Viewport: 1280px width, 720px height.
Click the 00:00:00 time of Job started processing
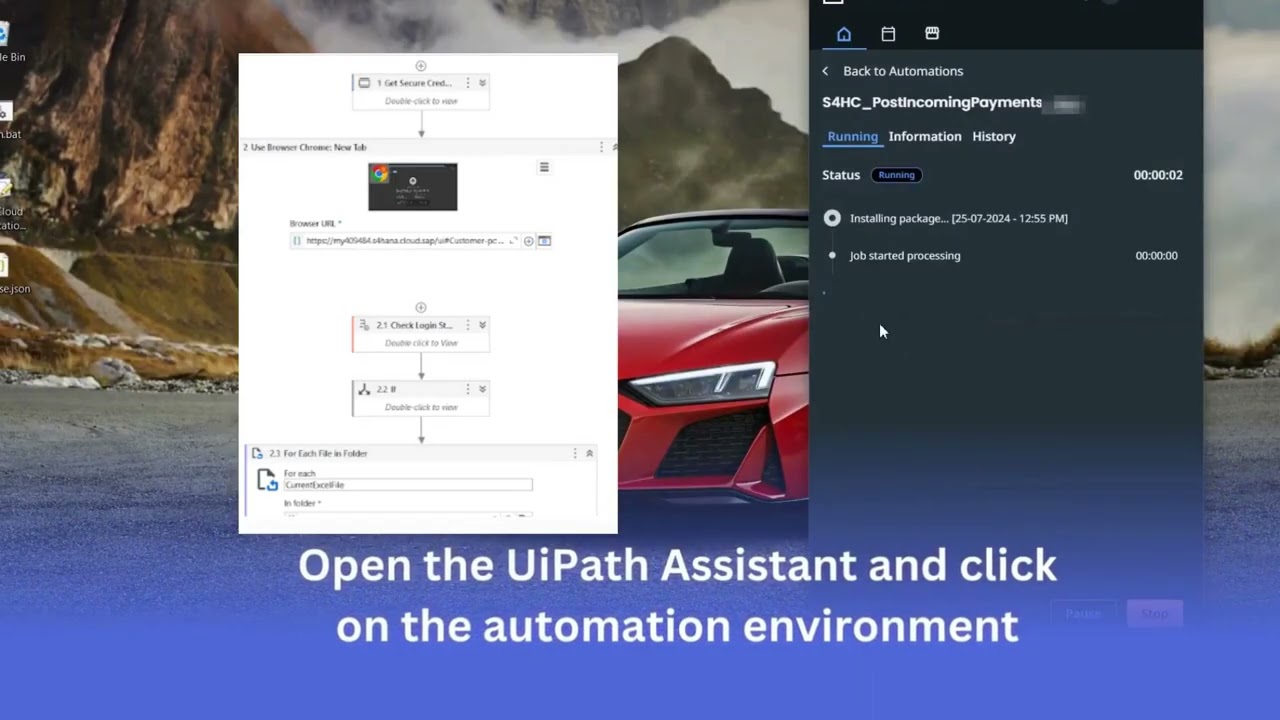[x=1156, y=256]
